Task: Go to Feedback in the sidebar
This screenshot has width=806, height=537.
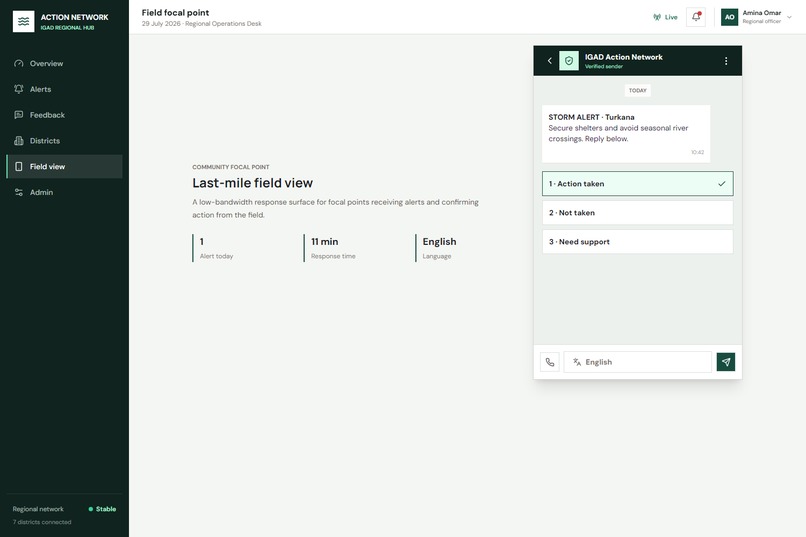Action: pos(64,115)
